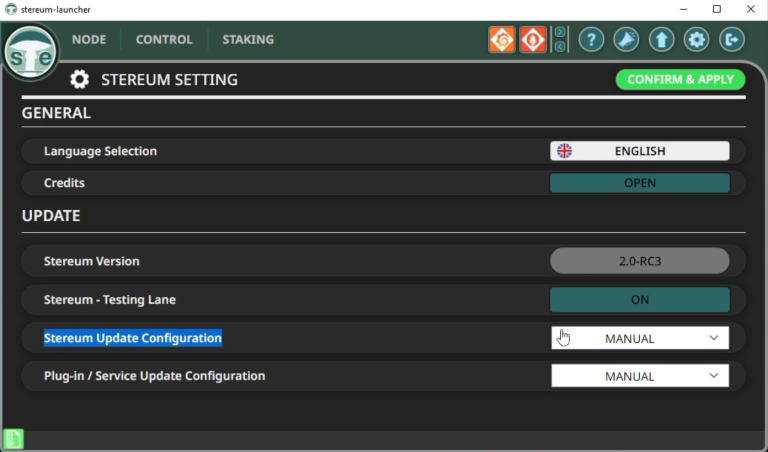Go to the CONTROL tab
This screenshot has height=452, width=768.
pyautogui.click(x=164, y=40)
